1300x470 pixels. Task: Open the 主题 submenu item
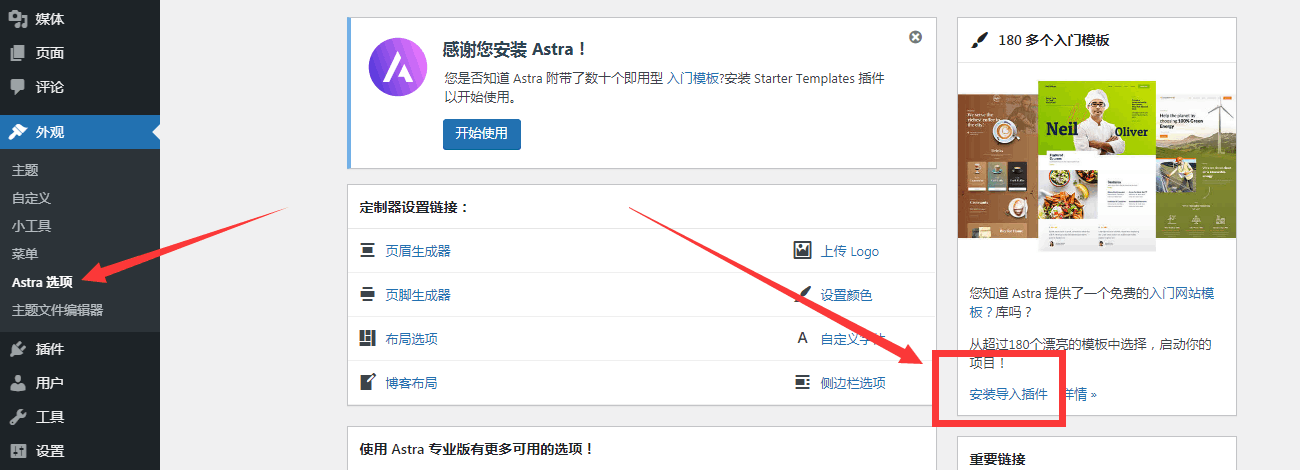25,170
